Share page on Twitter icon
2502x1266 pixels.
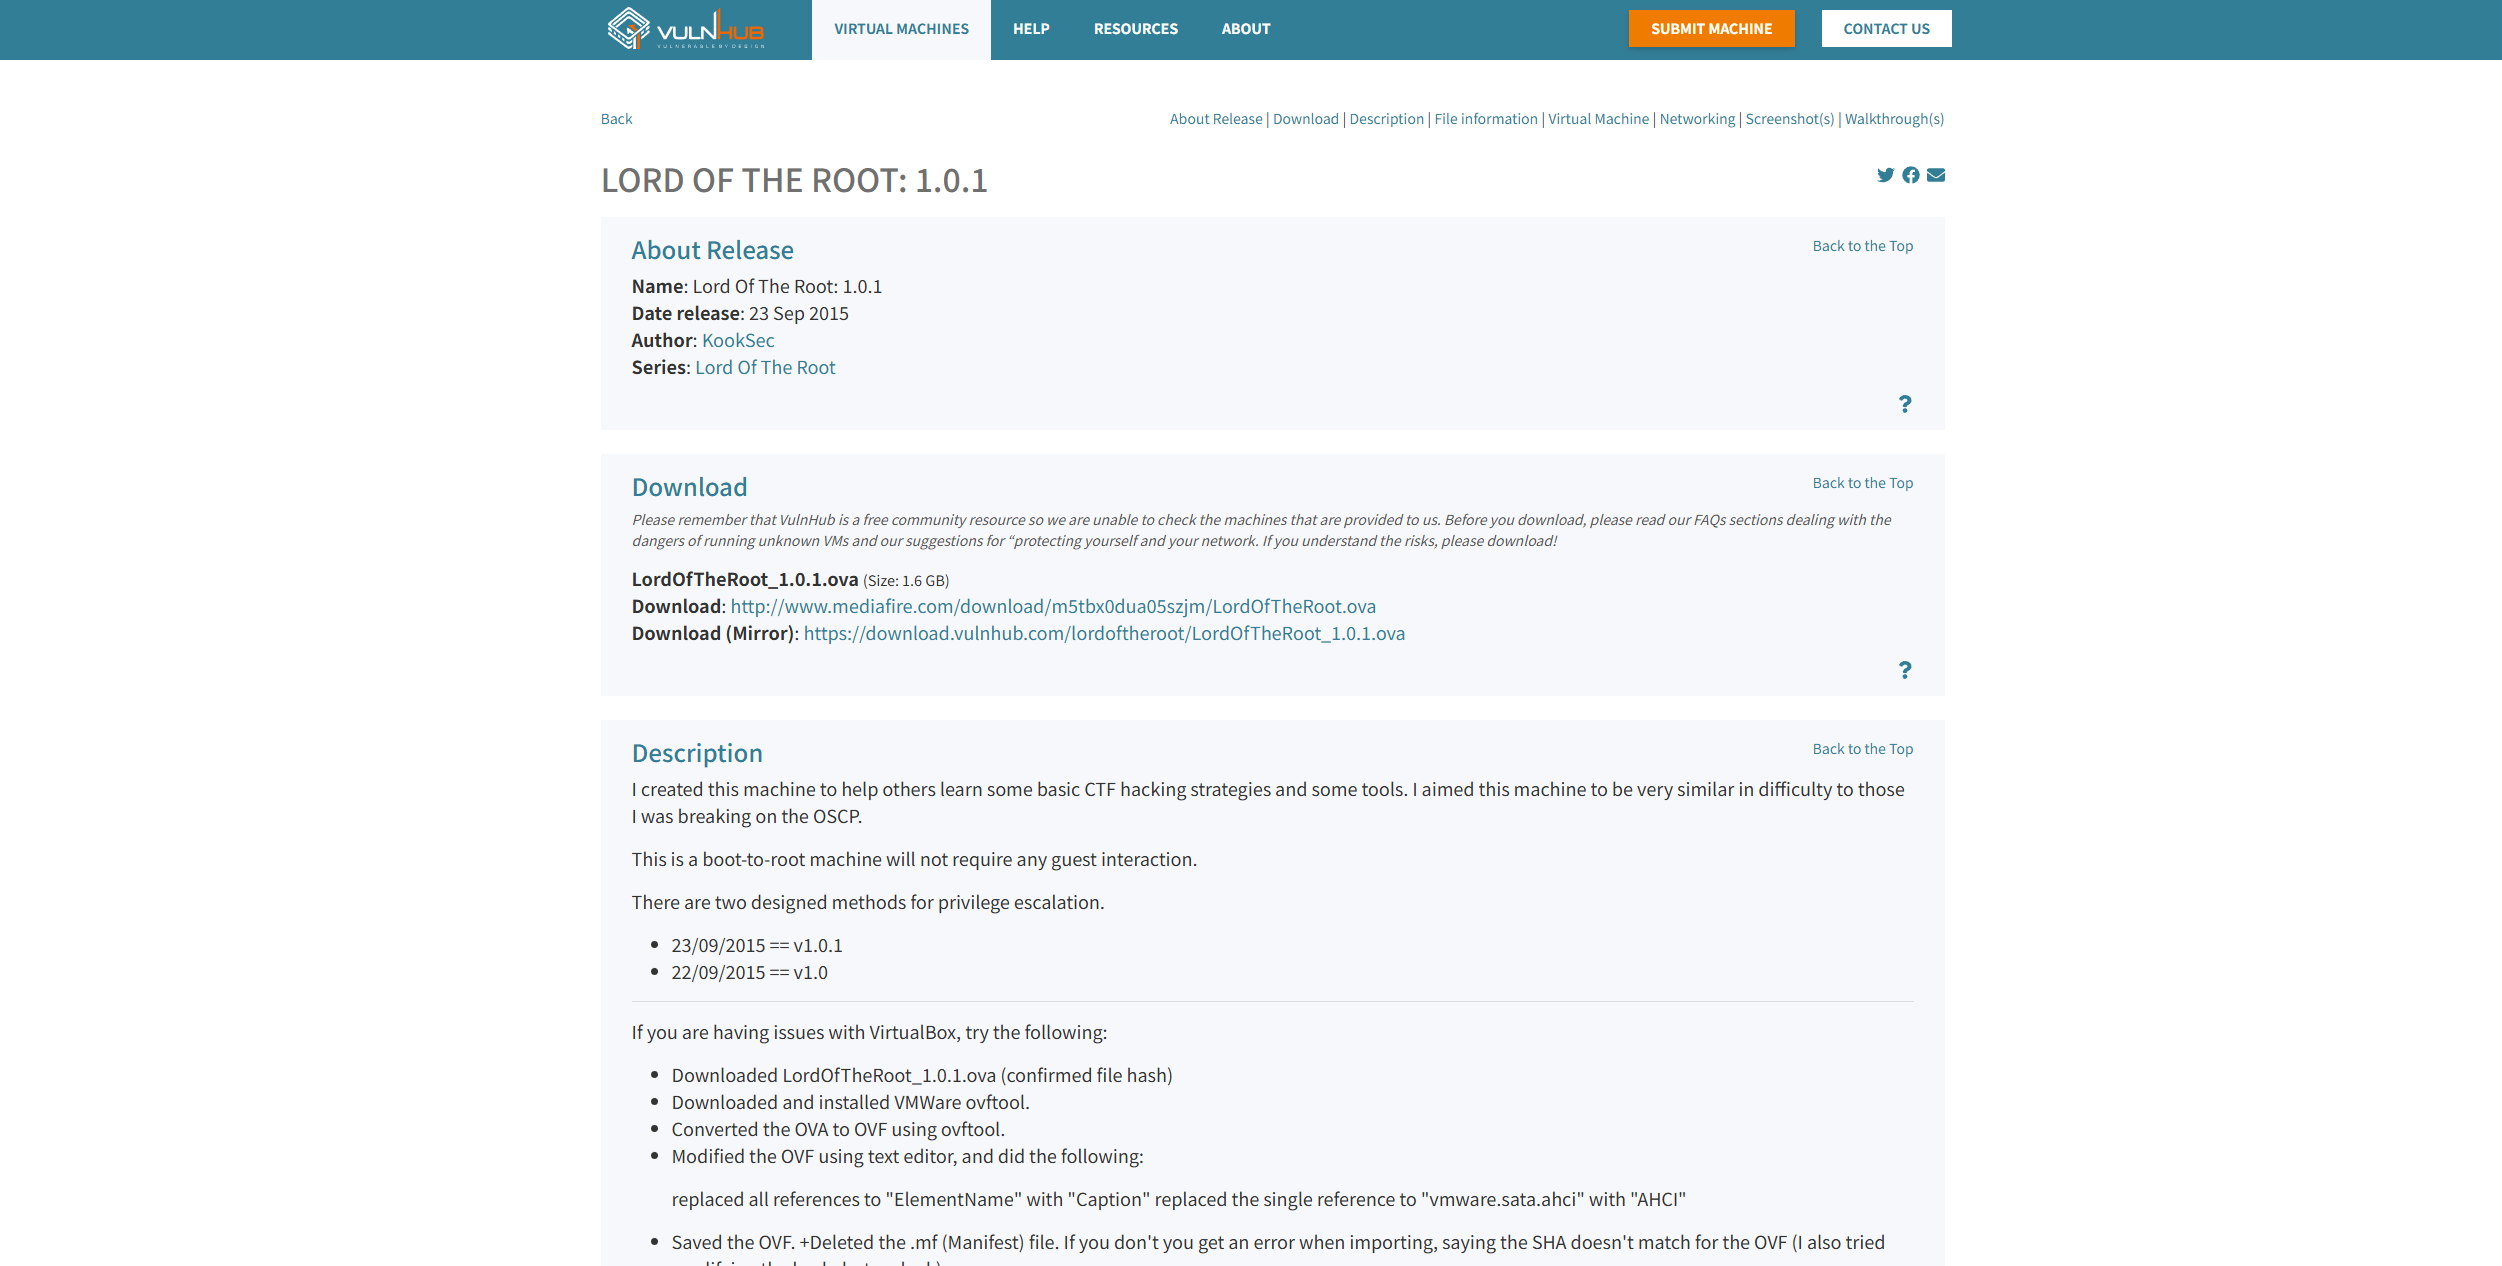[x=1885, y=175]
